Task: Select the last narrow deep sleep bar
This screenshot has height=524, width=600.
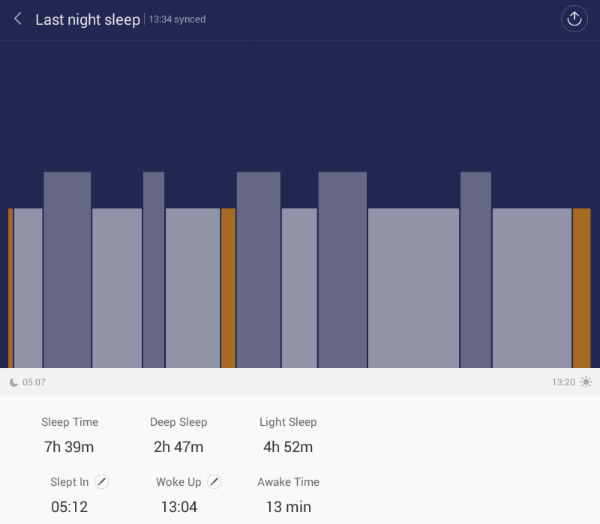Action: tap(475, 270)
